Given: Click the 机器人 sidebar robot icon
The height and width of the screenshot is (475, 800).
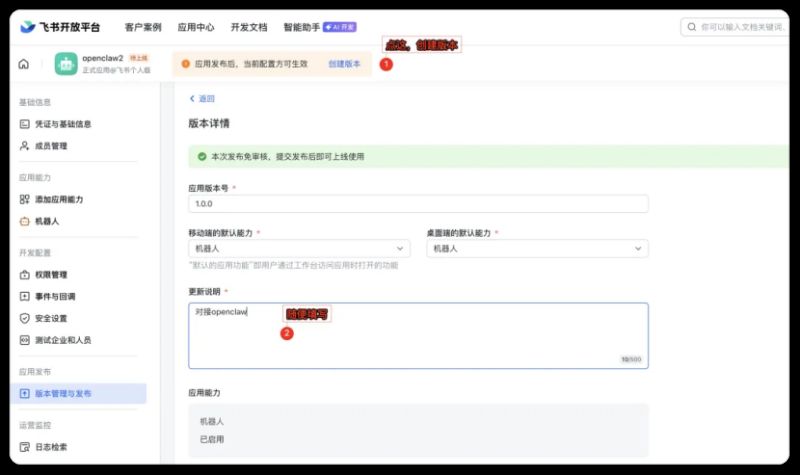Looking at the screenshot, I should click(x=24, y=221).
